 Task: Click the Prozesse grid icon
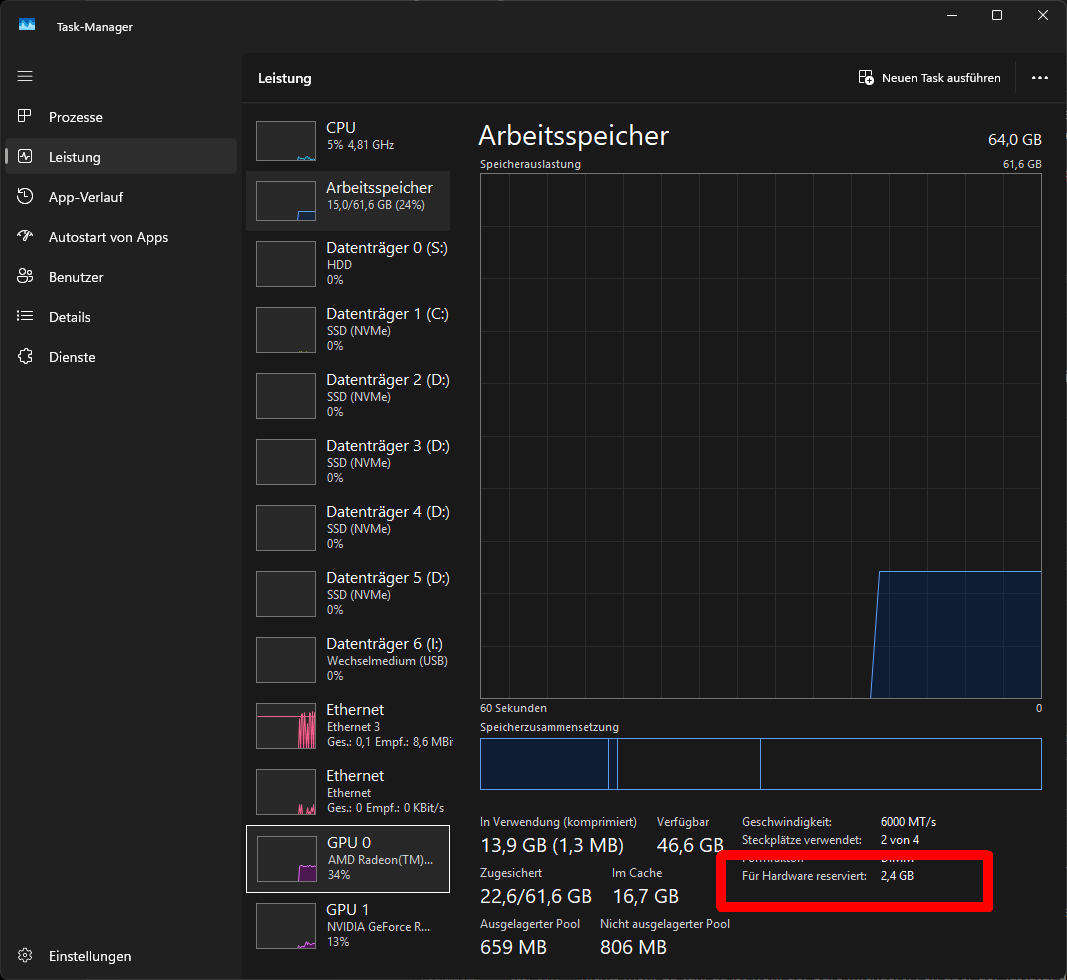(x=25, y=116)
